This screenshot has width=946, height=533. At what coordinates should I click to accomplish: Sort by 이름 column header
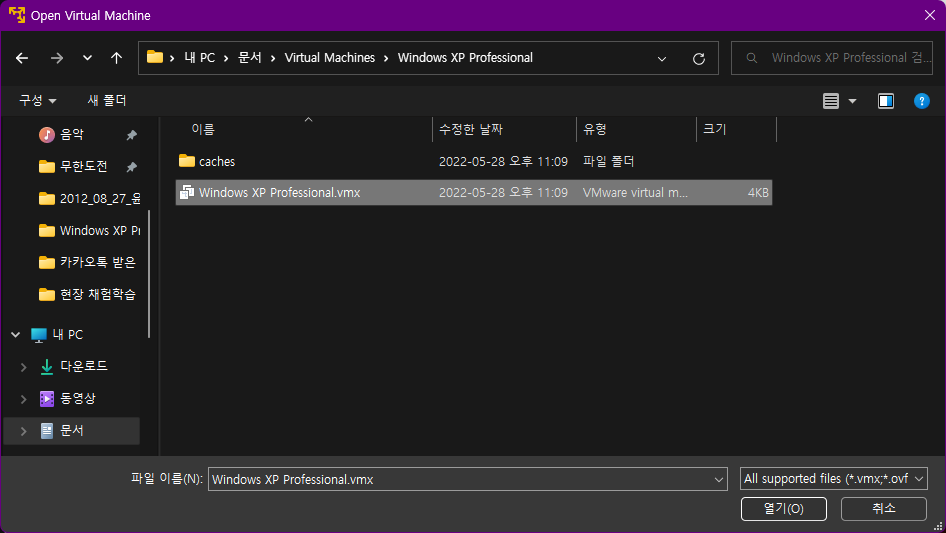click(304, 129)
